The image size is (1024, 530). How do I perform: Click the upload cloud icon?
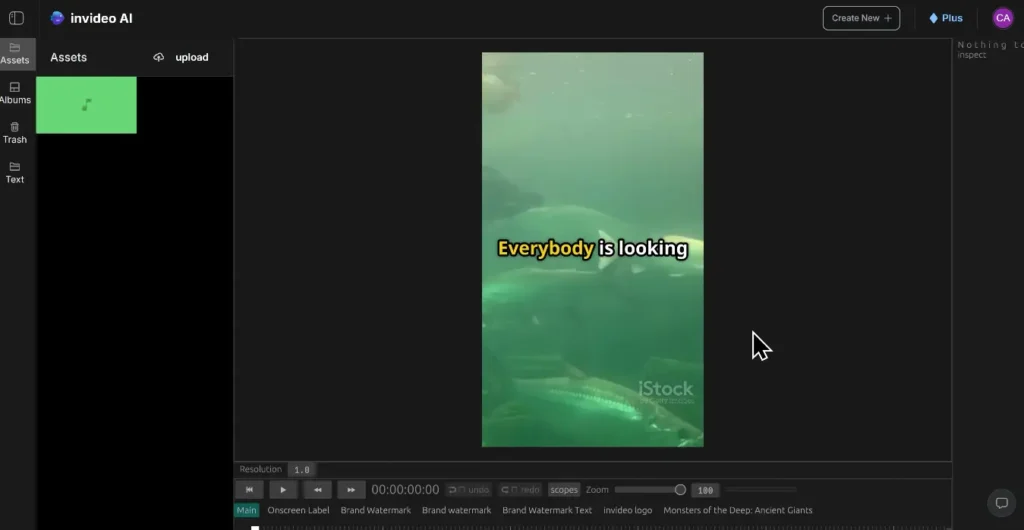159,57
